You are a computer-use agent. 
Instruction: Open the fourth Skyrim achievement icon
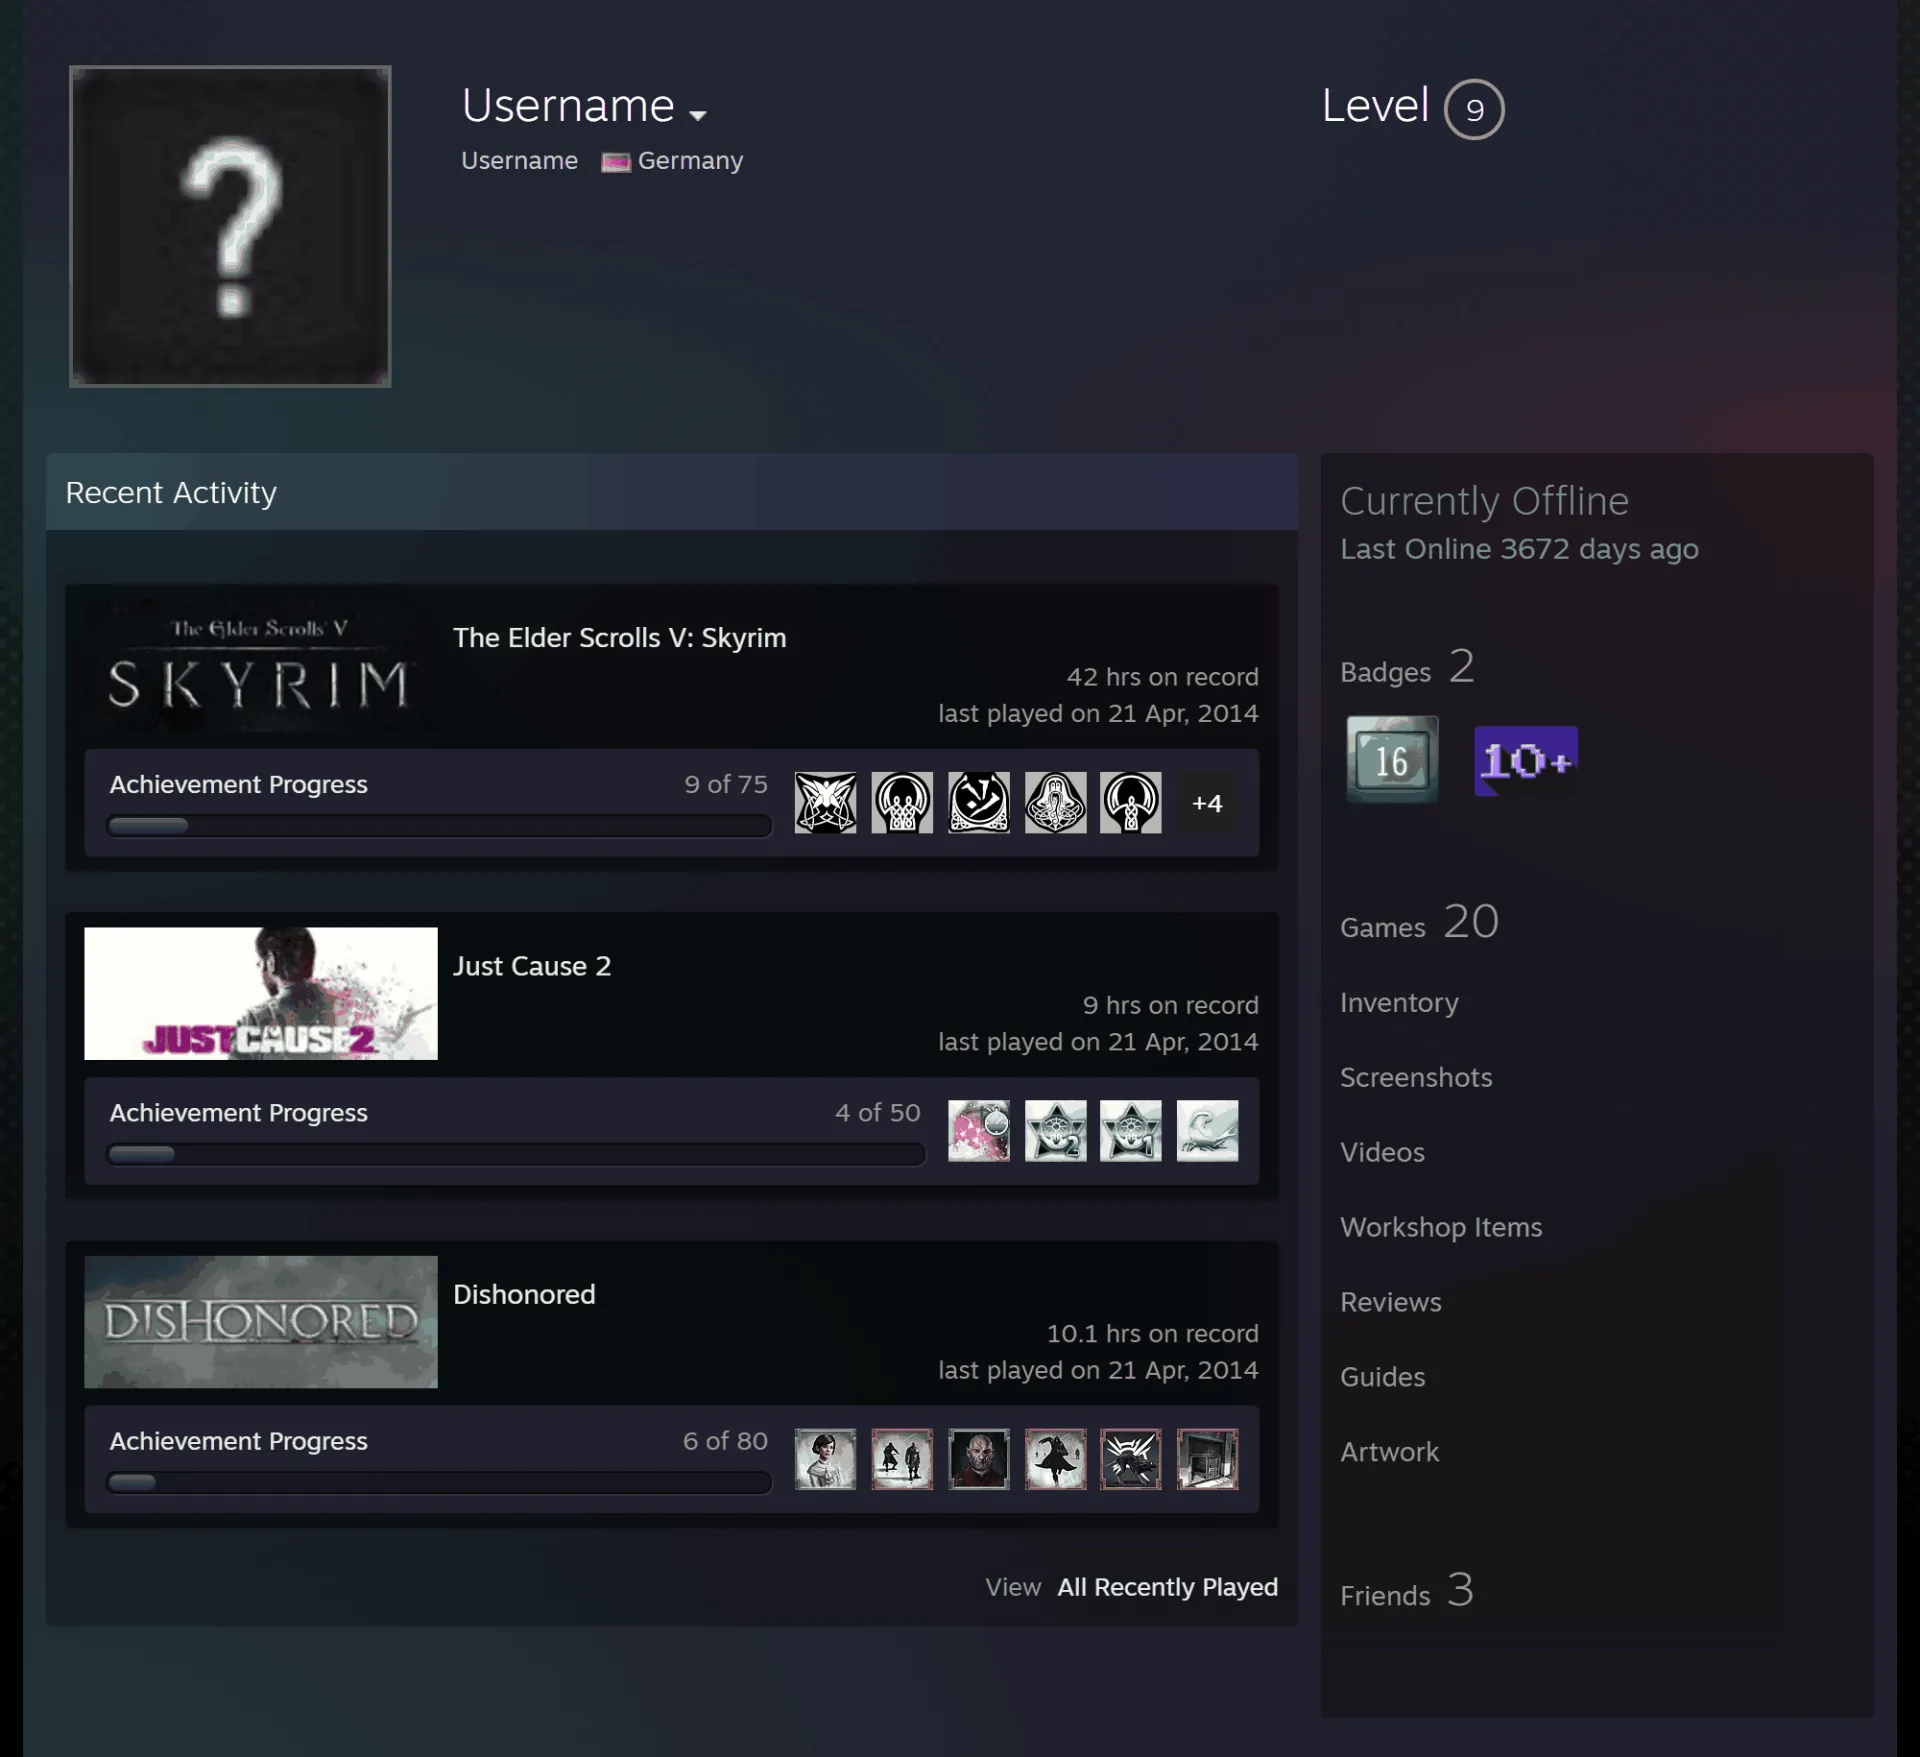1055,802
